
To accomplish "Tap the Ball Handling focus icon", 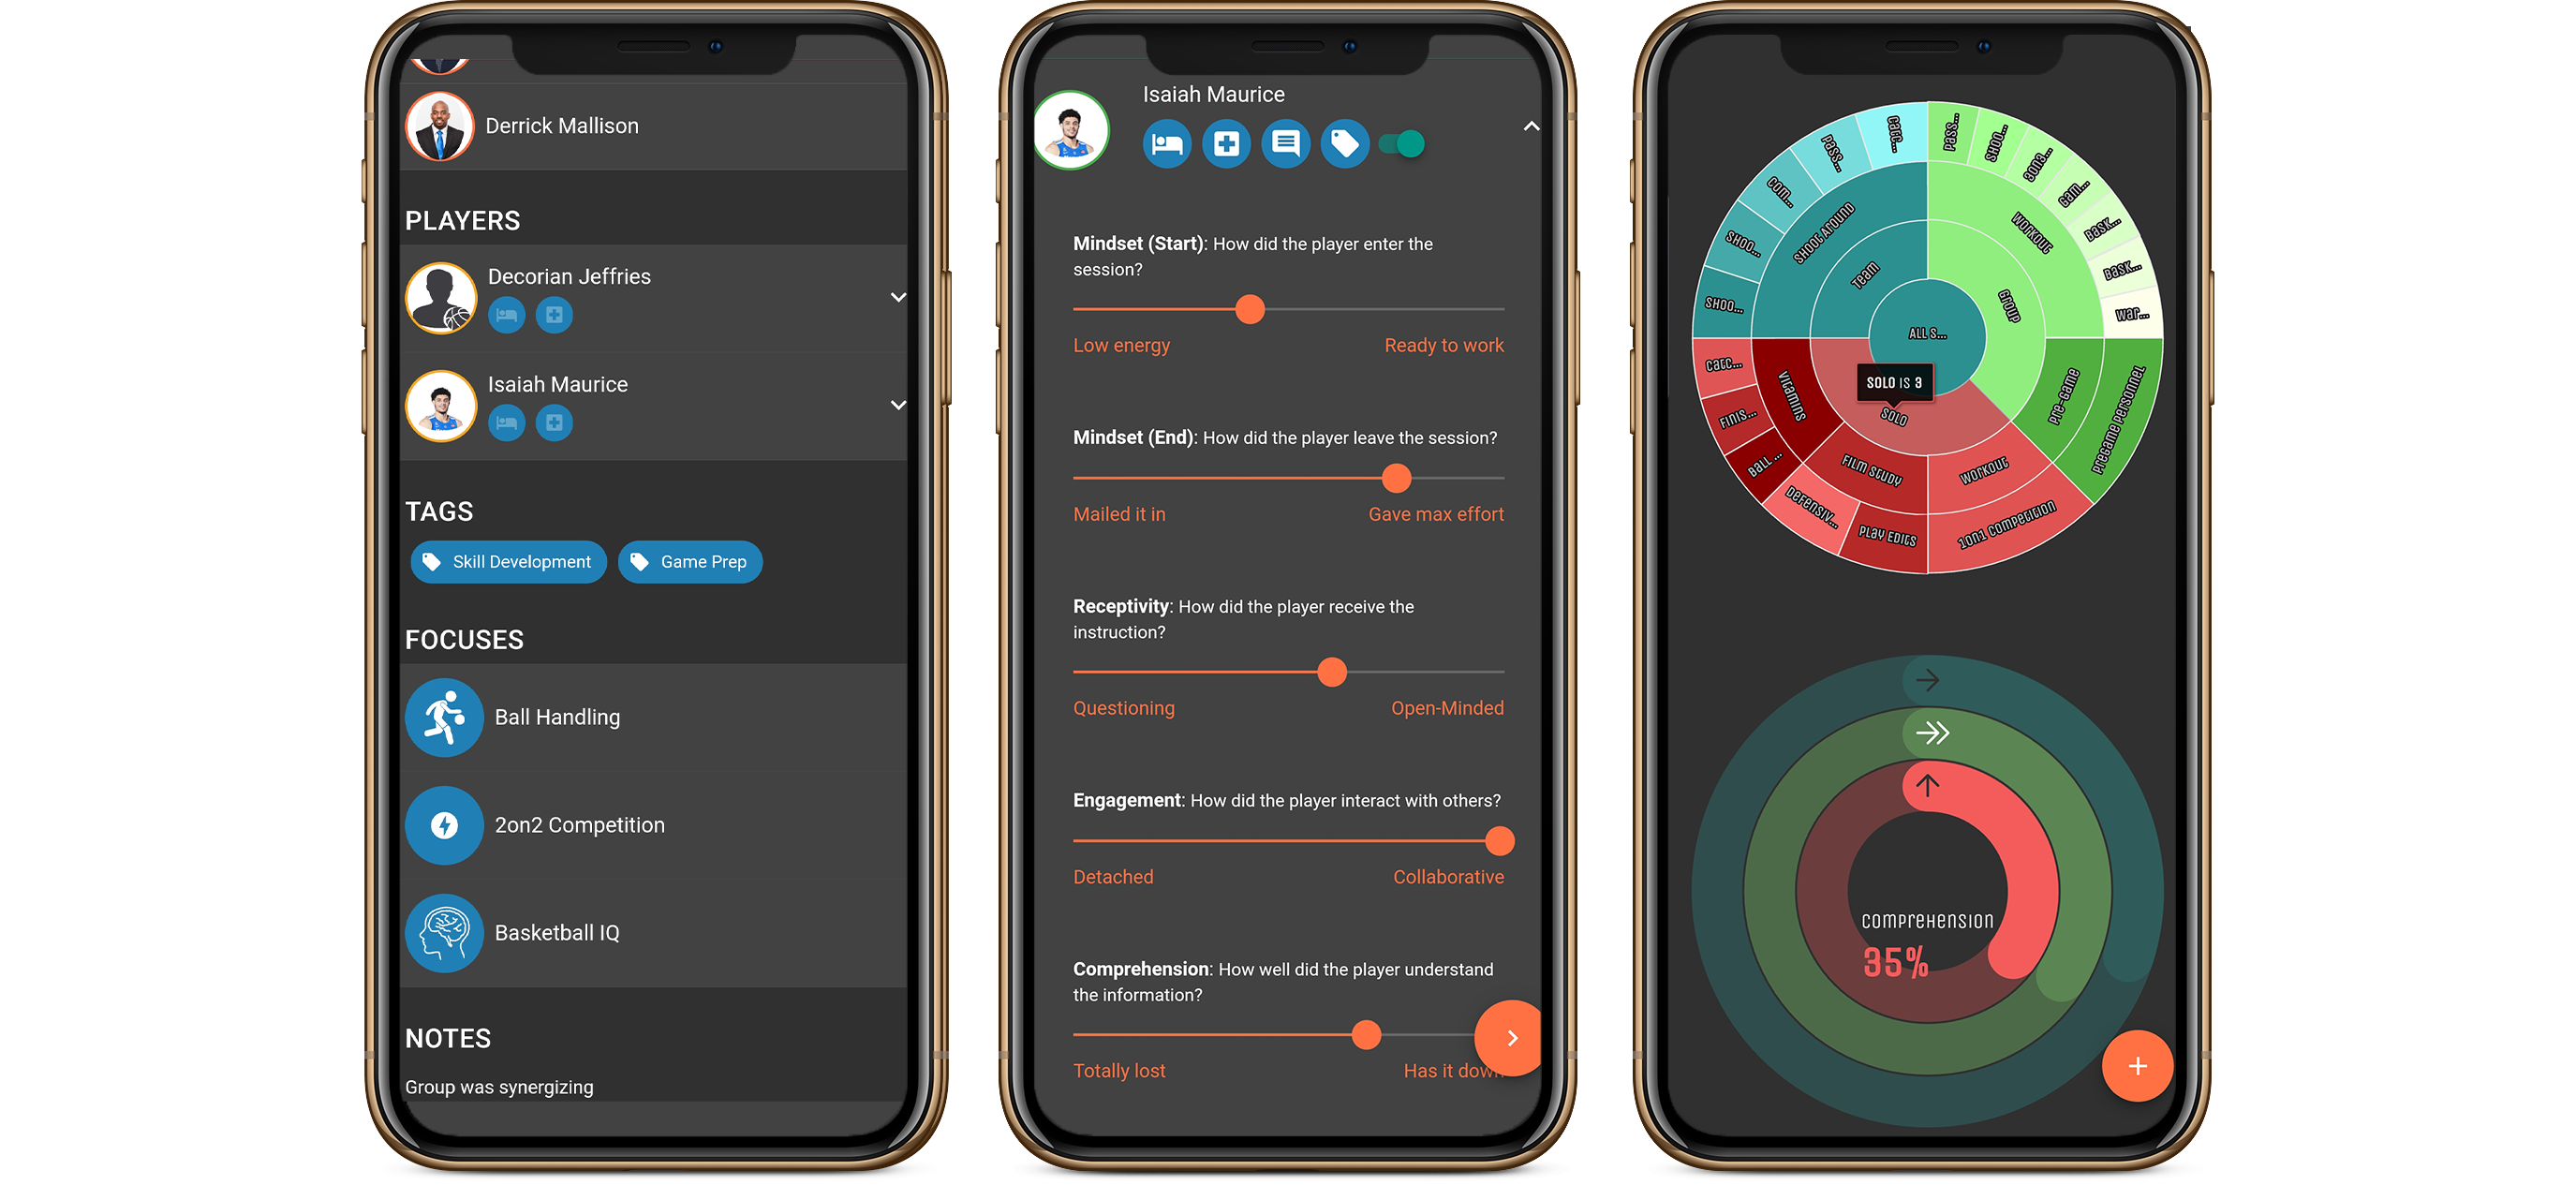I will coord(445,715).
